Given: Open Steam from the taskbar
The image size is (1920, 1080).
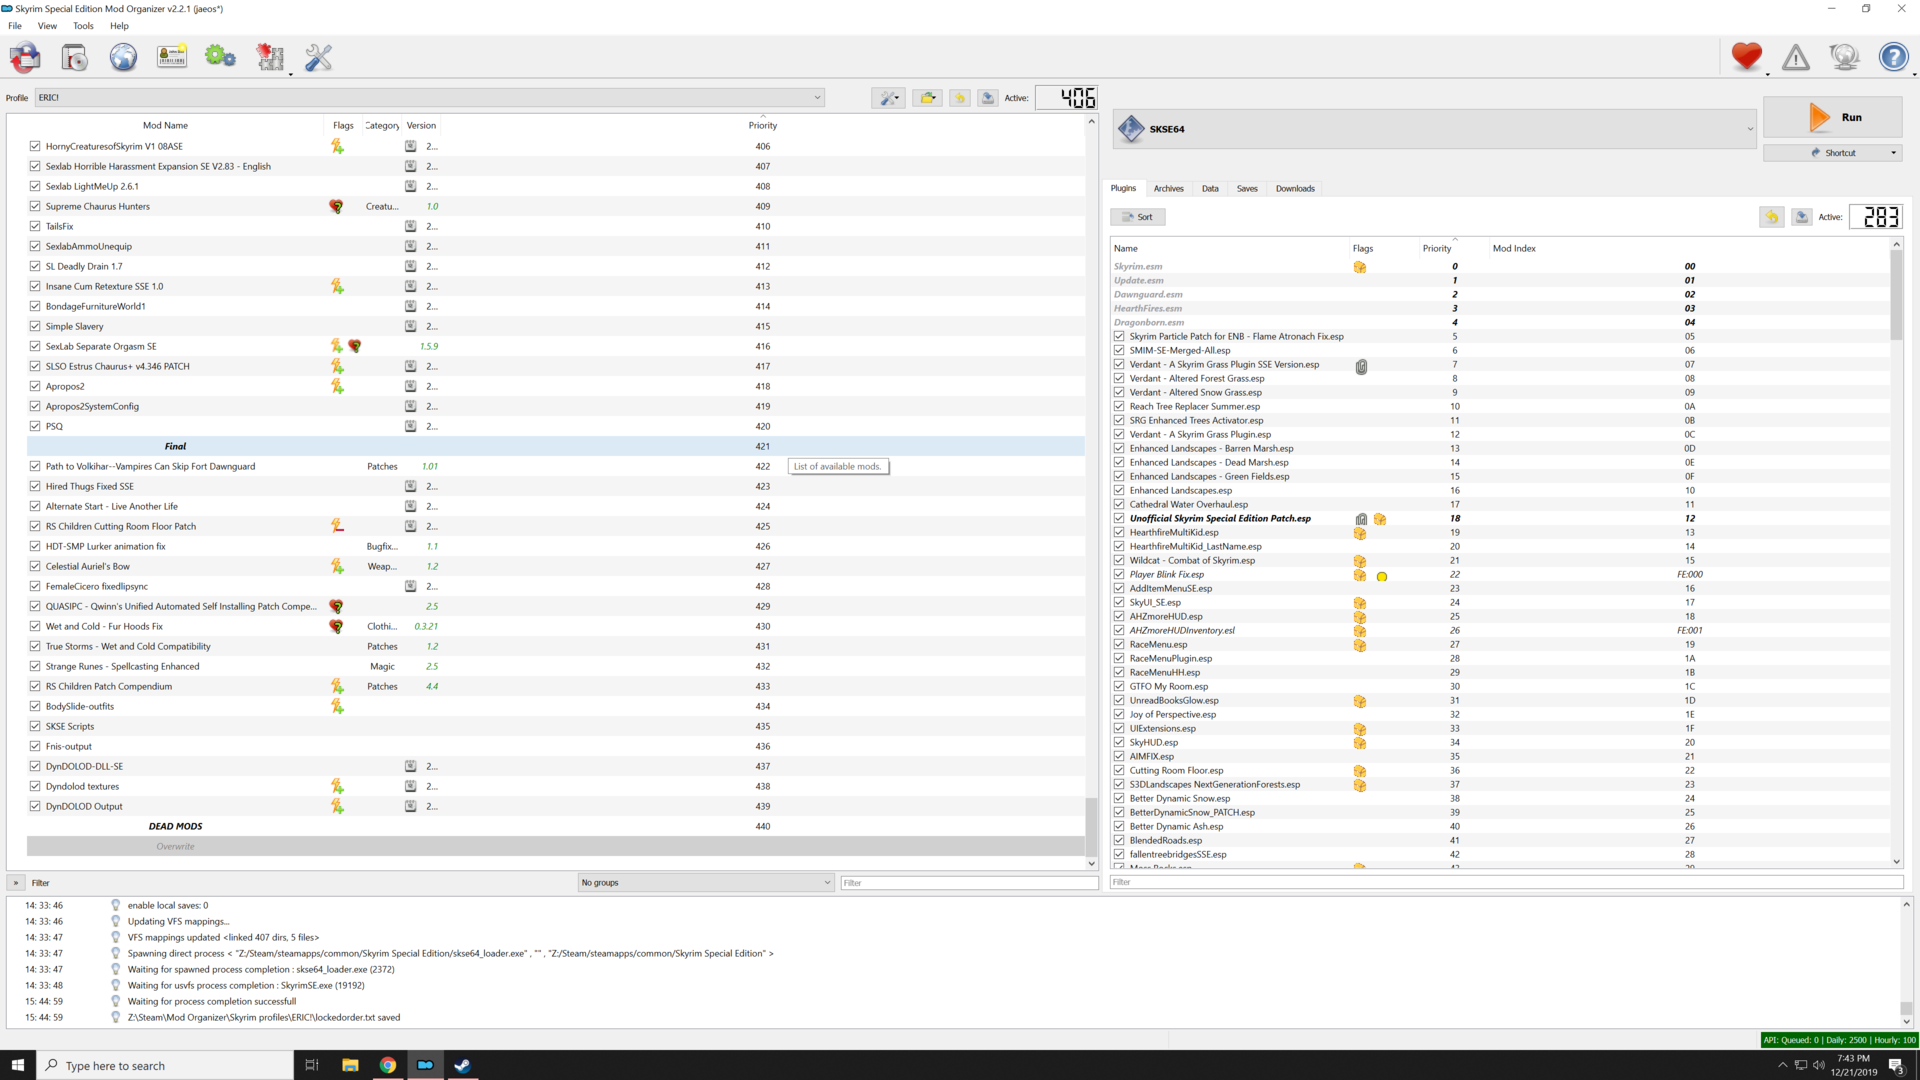Looking at the screenshot, I should [462, 1065].
